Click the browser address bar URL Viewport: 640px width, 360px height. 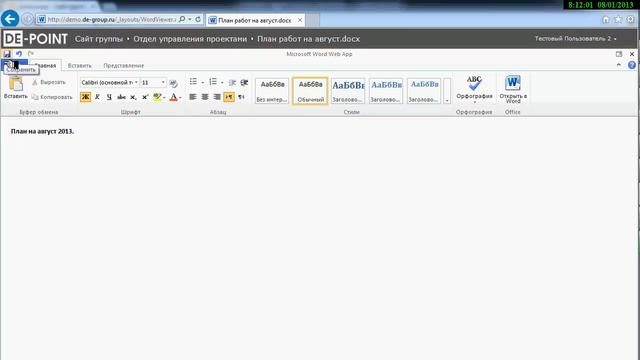tap(111, 20)
